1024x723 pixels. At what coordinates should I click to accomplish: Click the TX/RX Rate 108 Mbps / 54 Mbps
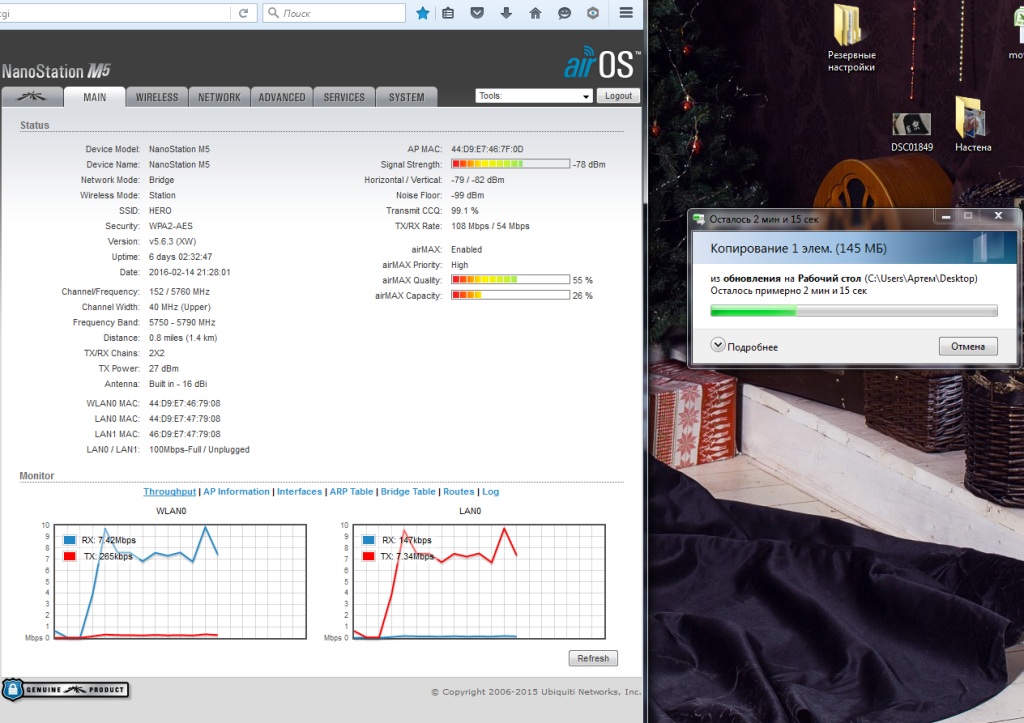(x=490, y=226)
